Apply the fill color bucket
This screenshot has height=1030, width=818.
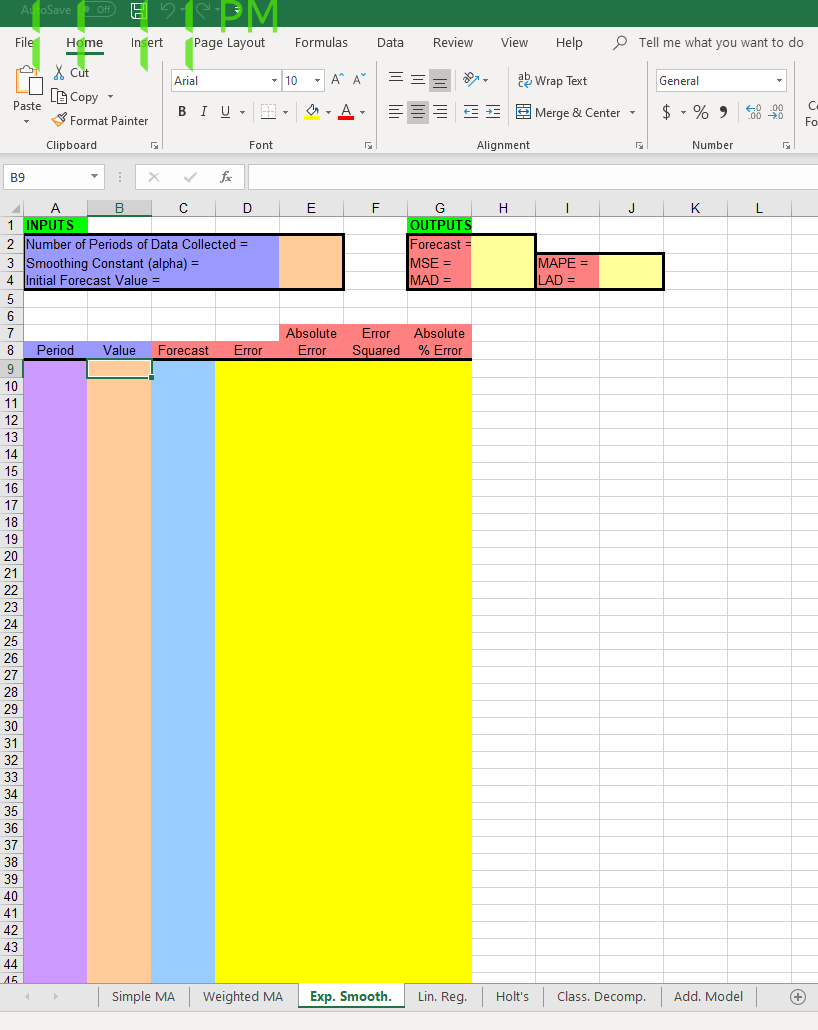[313, 112]
